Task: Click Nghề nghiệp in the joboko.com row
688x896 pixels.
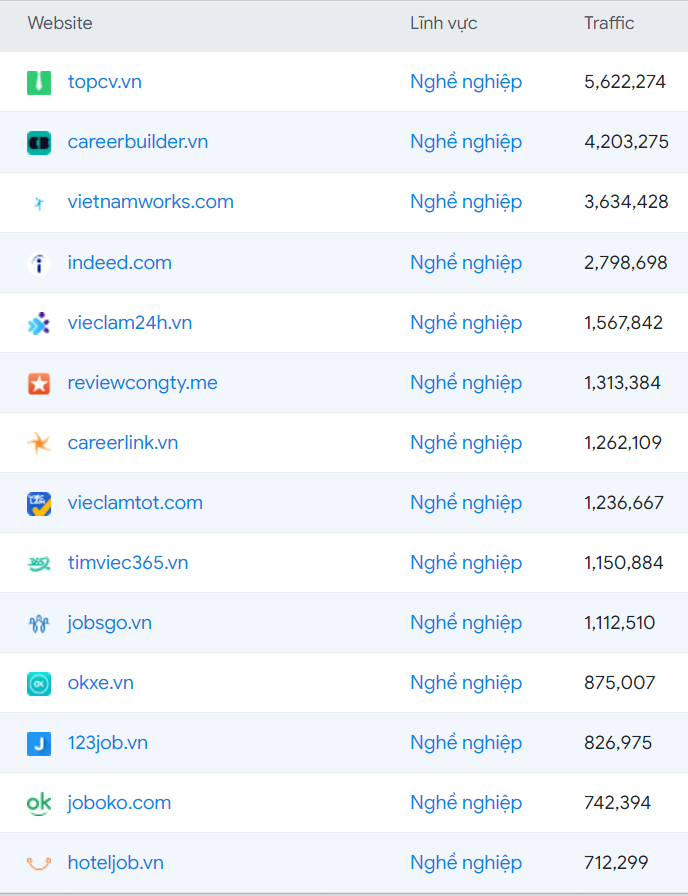Action: point(466,803)
